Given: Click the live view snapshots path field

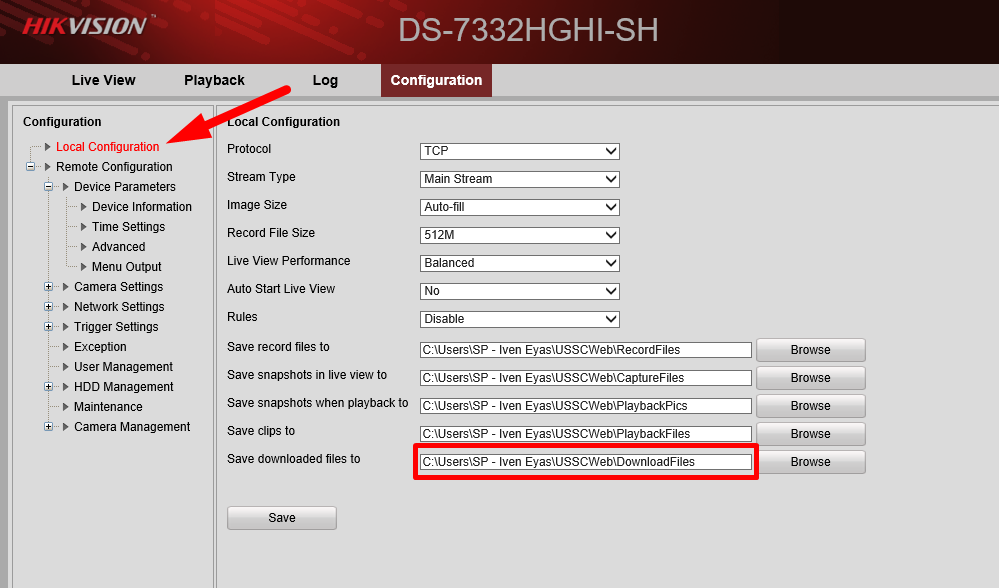Looking at the screenshot, I should coord(586,378).
